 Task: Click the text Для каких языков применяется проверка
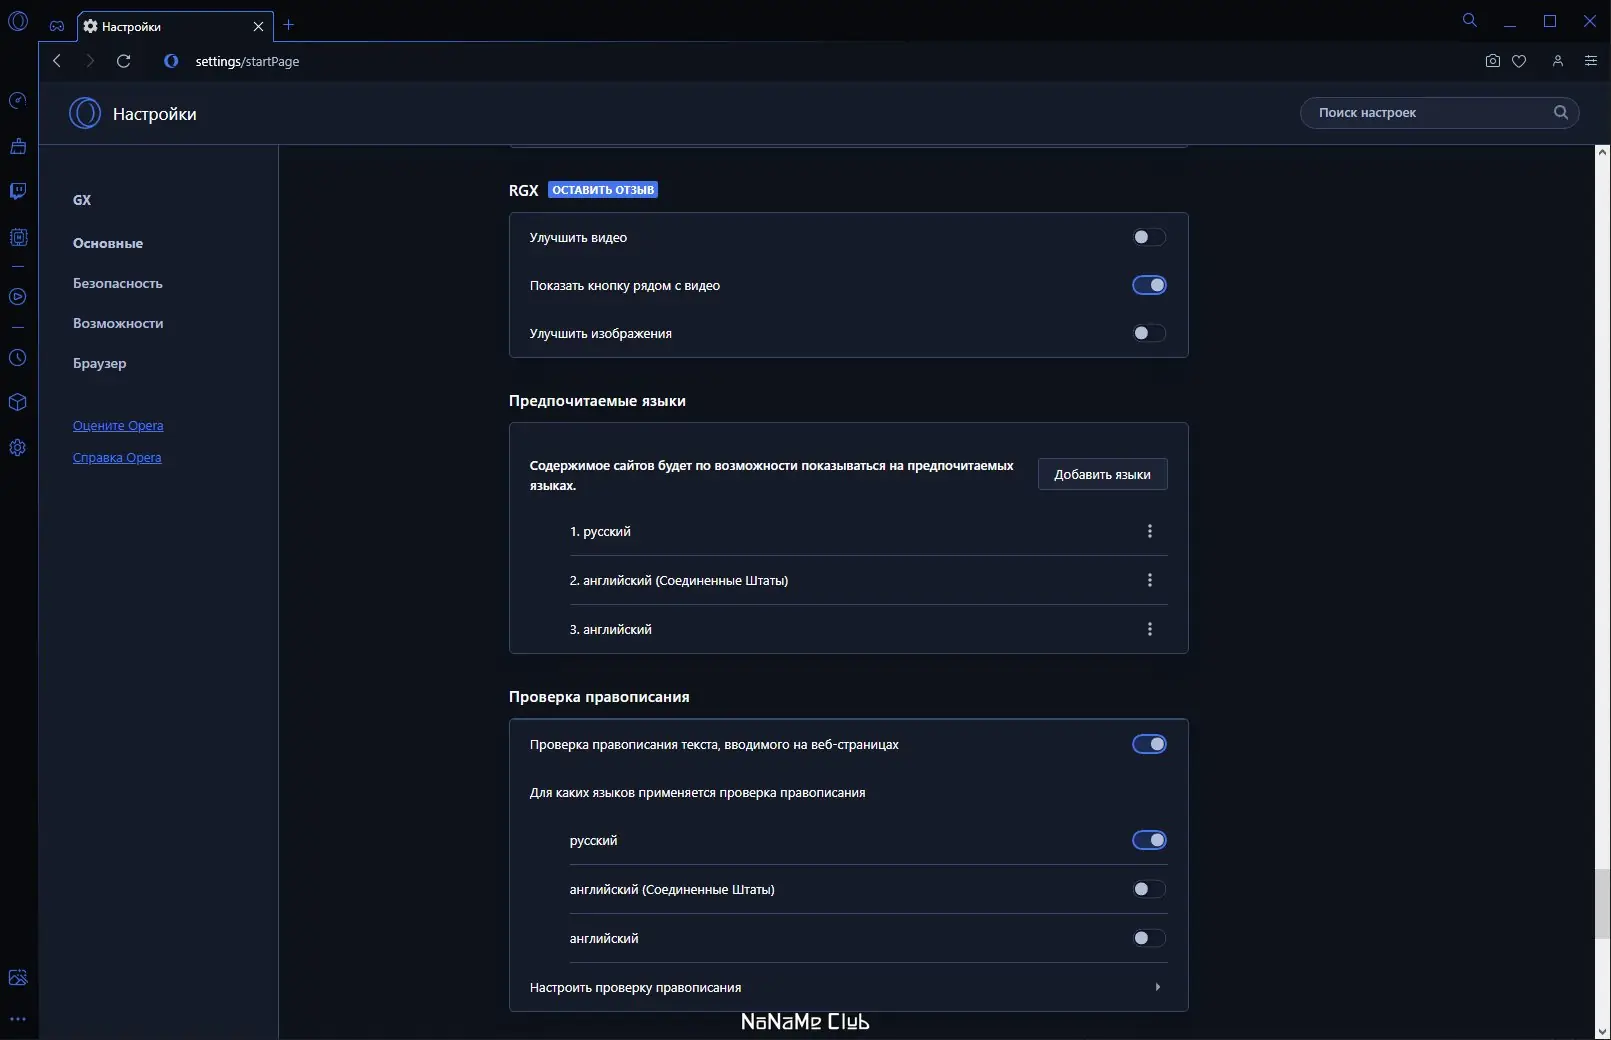pyautogui.click(x=697, y=793)
